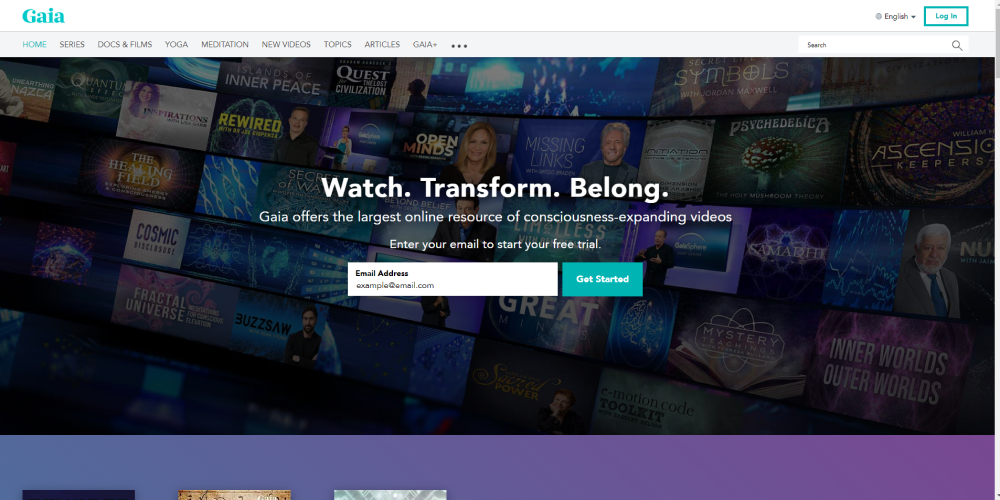Screen dimensions: 1000x500
Task: Open the ARTICLES nav item
Action: click(382, 45)
